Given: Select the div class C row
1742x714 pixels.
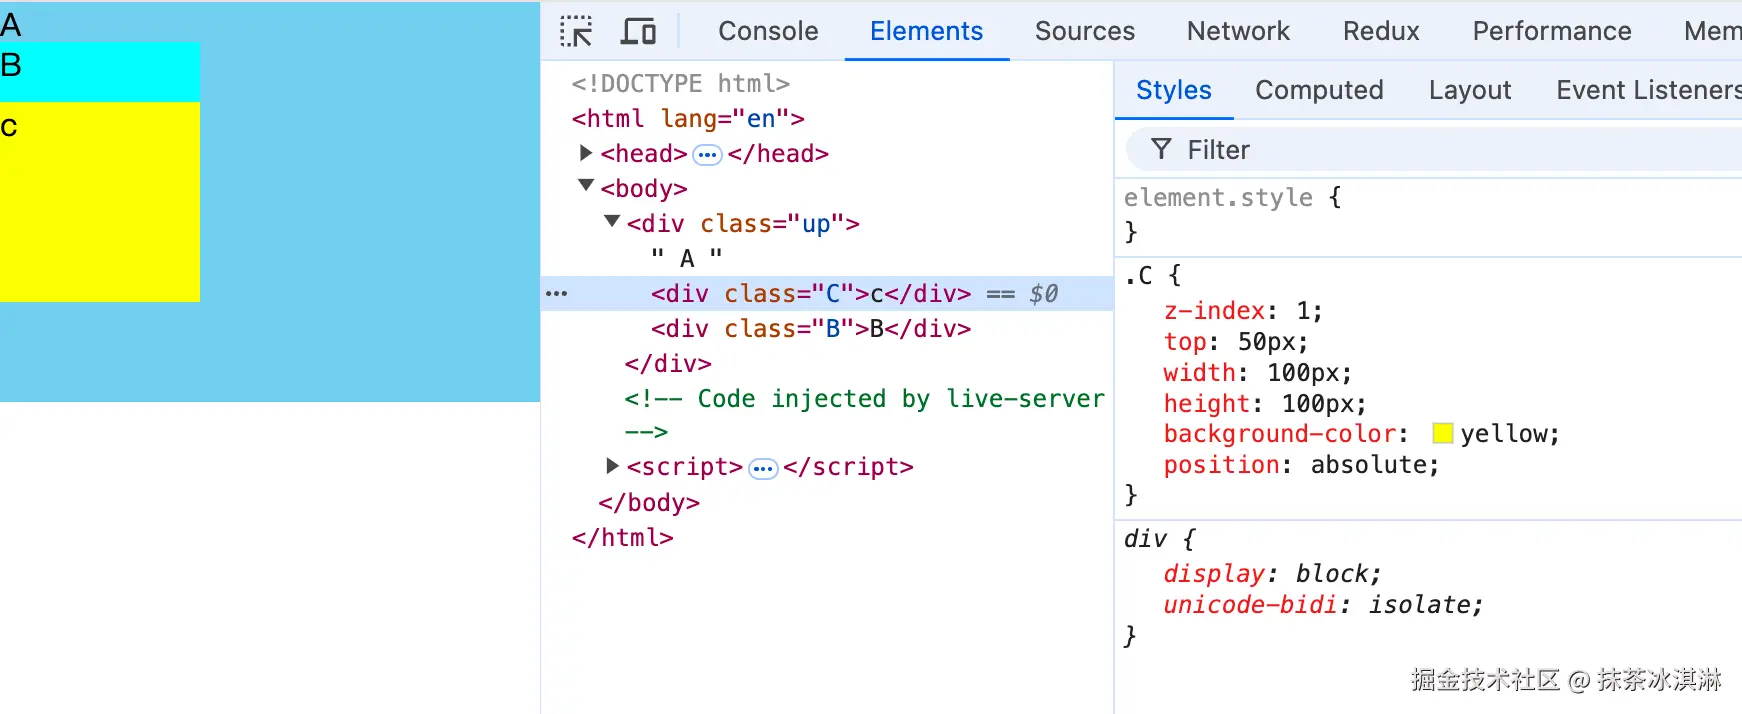Looking at the screenshot, I should point(827,293).
